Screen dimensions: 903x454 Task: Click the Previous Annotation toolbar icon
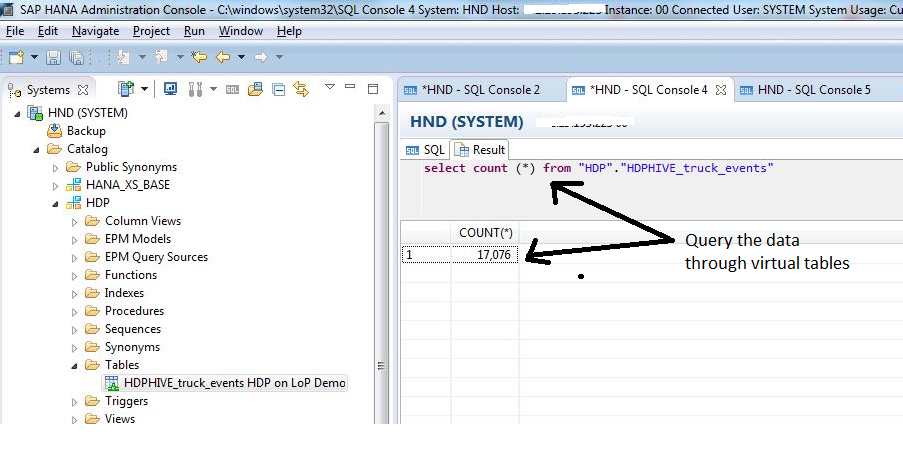(x=162, y=56)
